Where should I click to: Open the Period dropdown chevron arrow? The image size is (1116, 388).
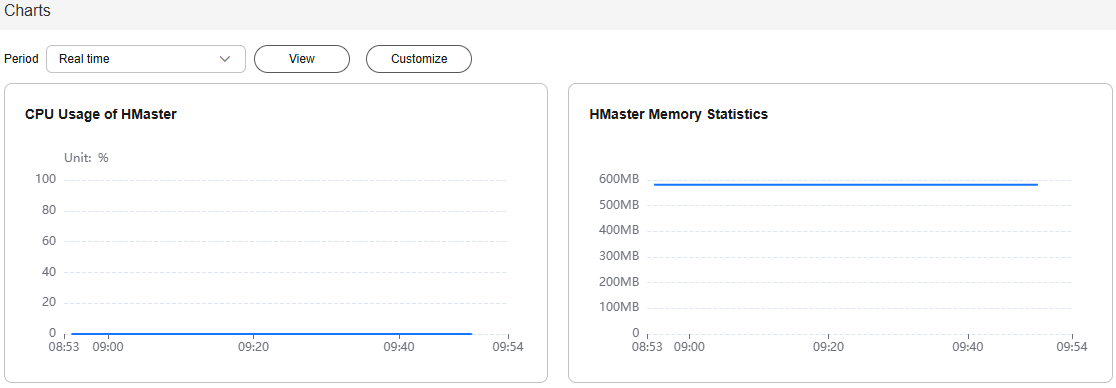[x=225, y=59]
